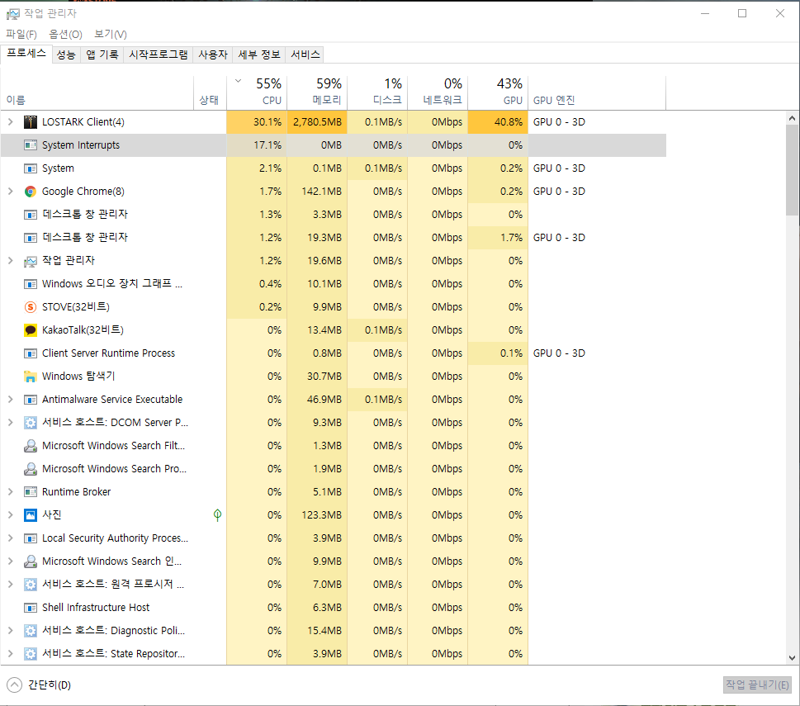
Task: Collapse to simple view with 간단히(D)
Action: click(x=39, y=685)
